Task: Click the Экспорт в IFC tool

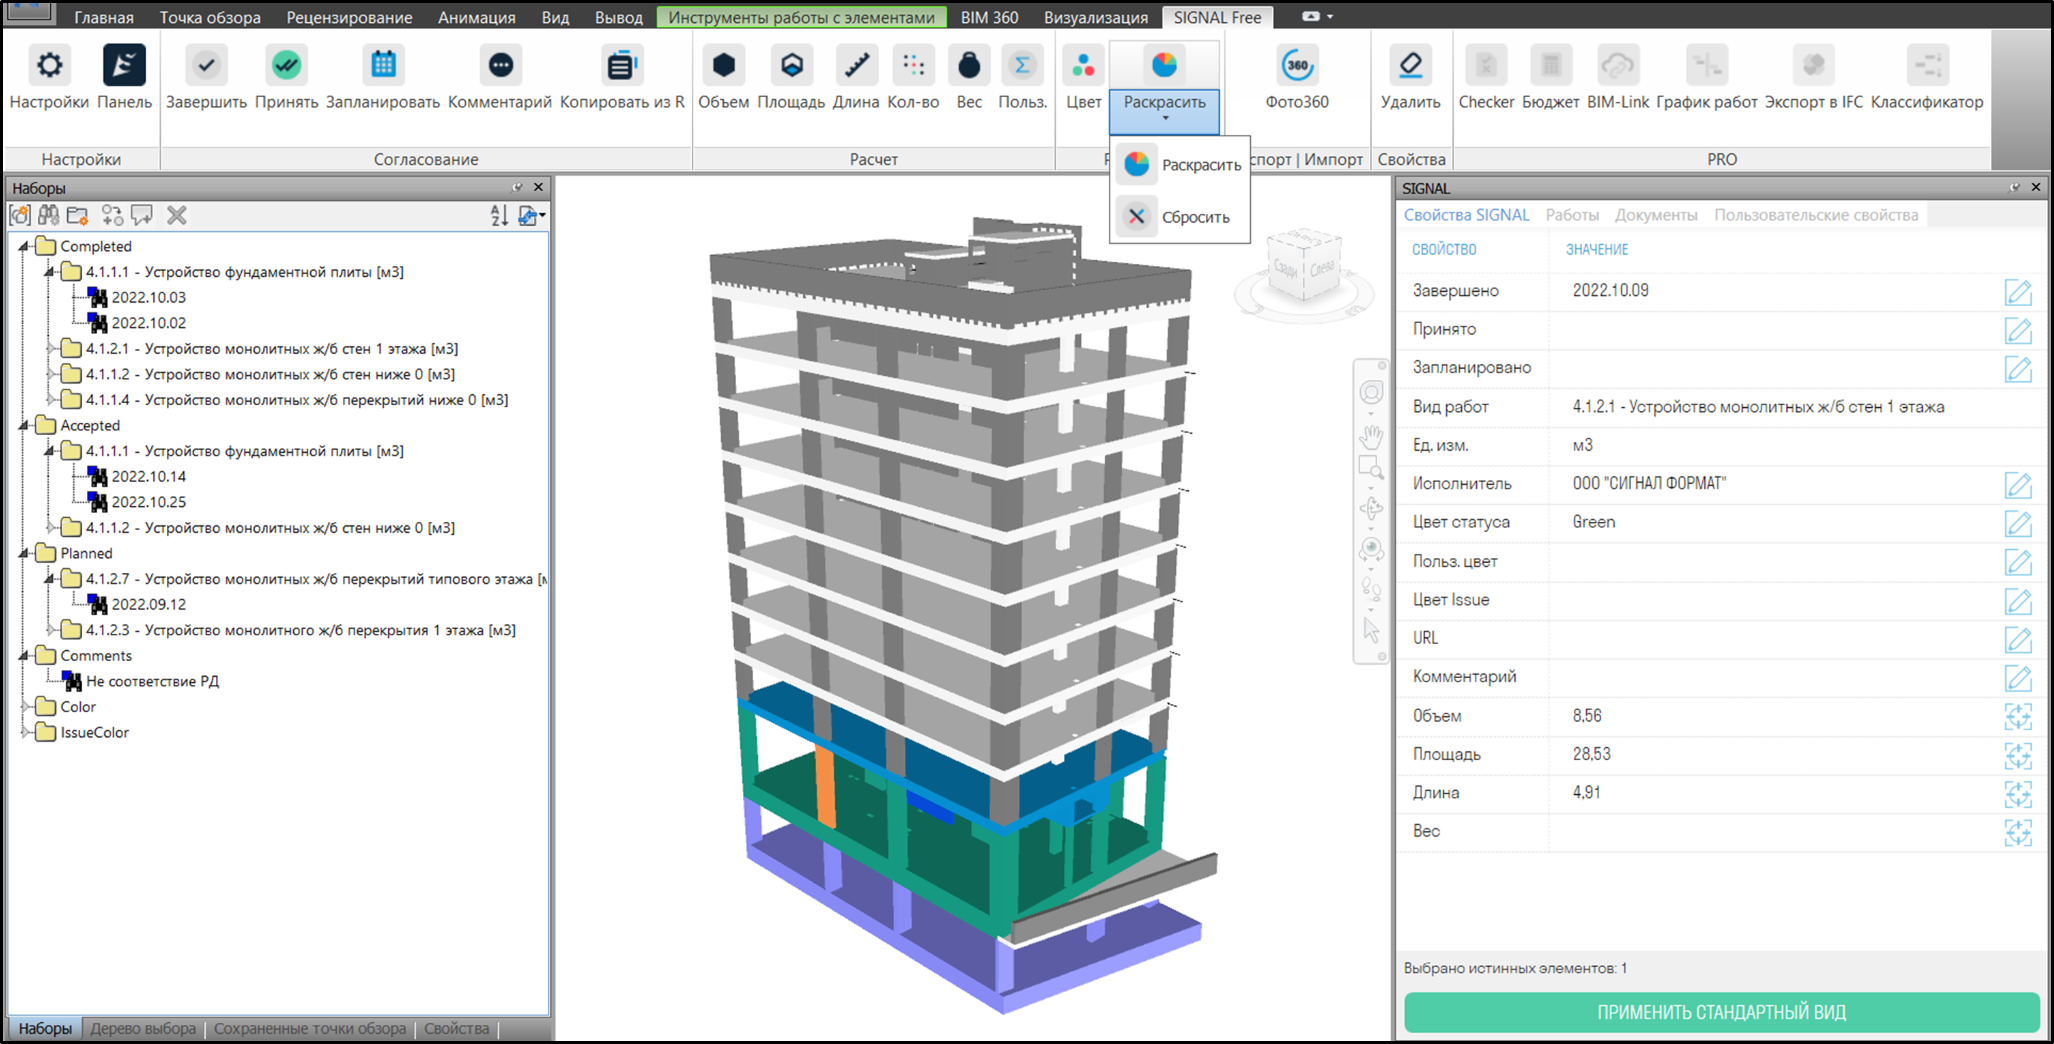Action: coord(1813,66)
